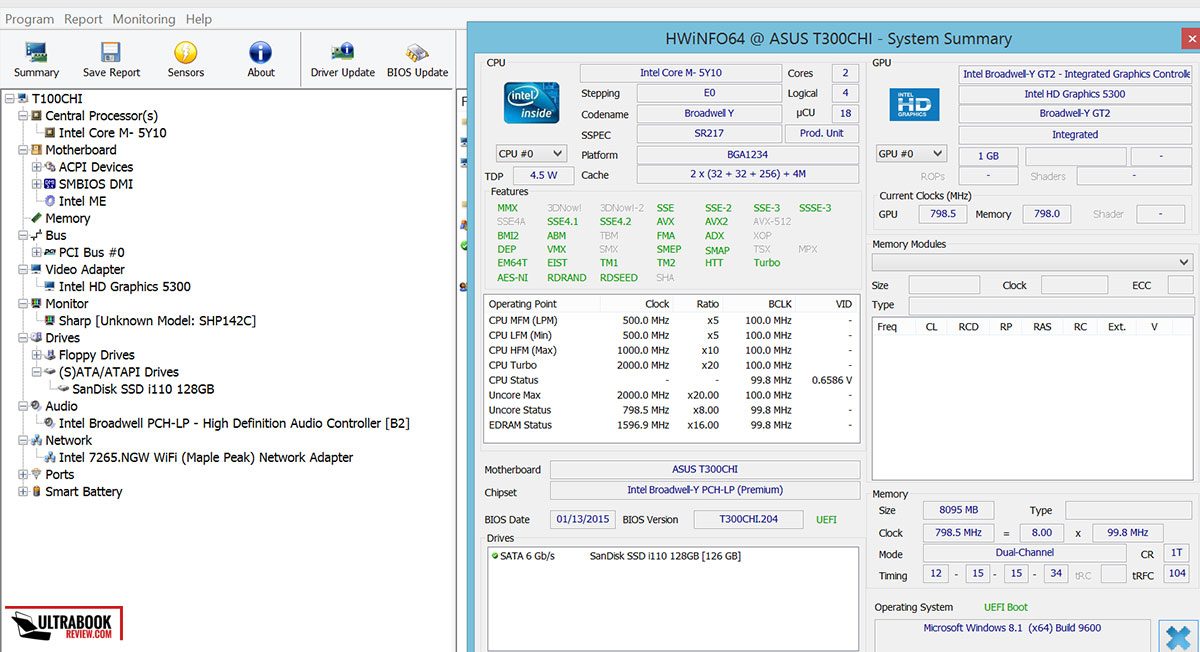Click the Bus node icon
The height and width of the screenshot is (652, 1200).
[37, 235]
